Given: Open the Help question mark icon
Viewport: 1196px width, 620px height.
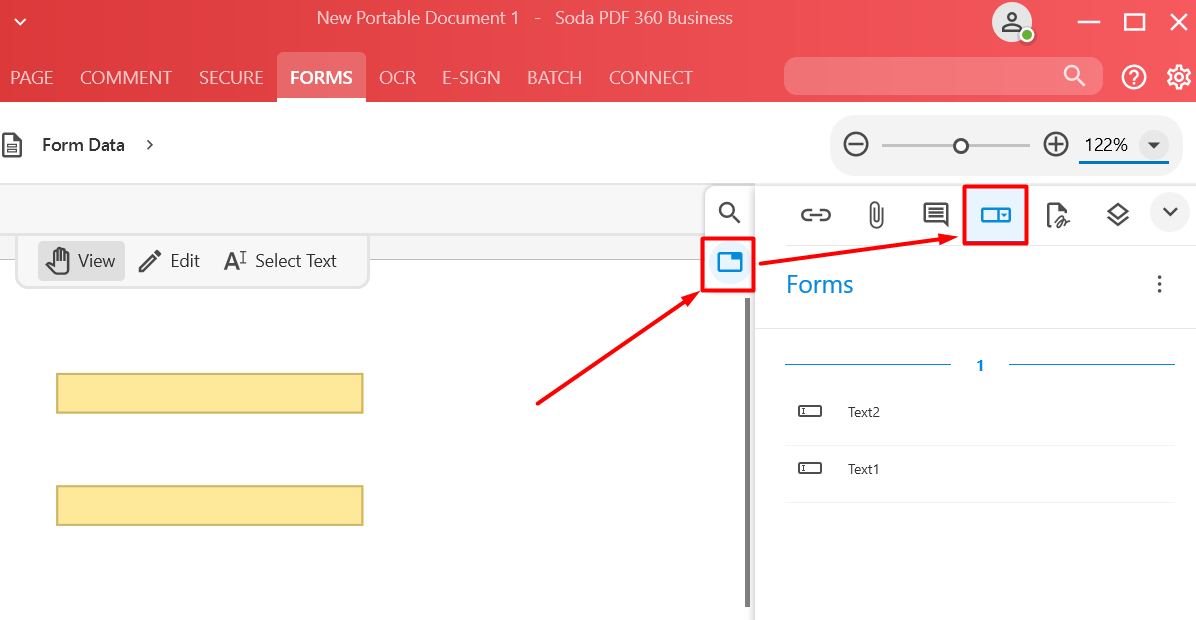Looking at the screenshot, I should pos(1133,77).
